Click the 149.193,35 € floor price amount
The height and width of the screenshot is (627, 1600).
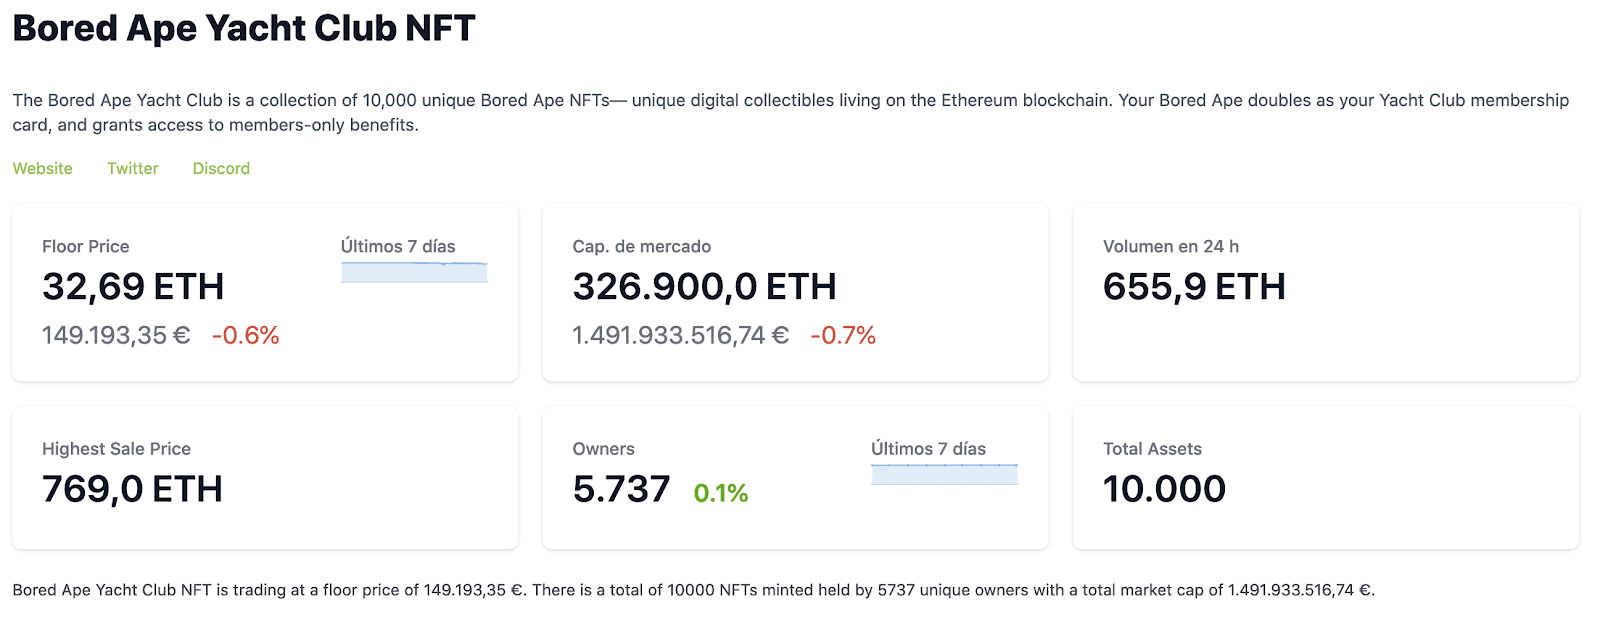(116, 335)
